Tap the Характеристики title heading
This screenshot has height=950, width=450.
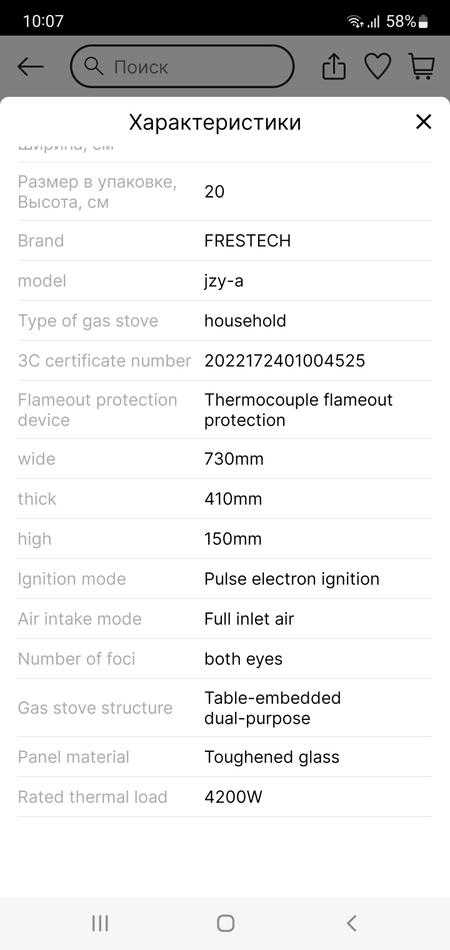214,122
